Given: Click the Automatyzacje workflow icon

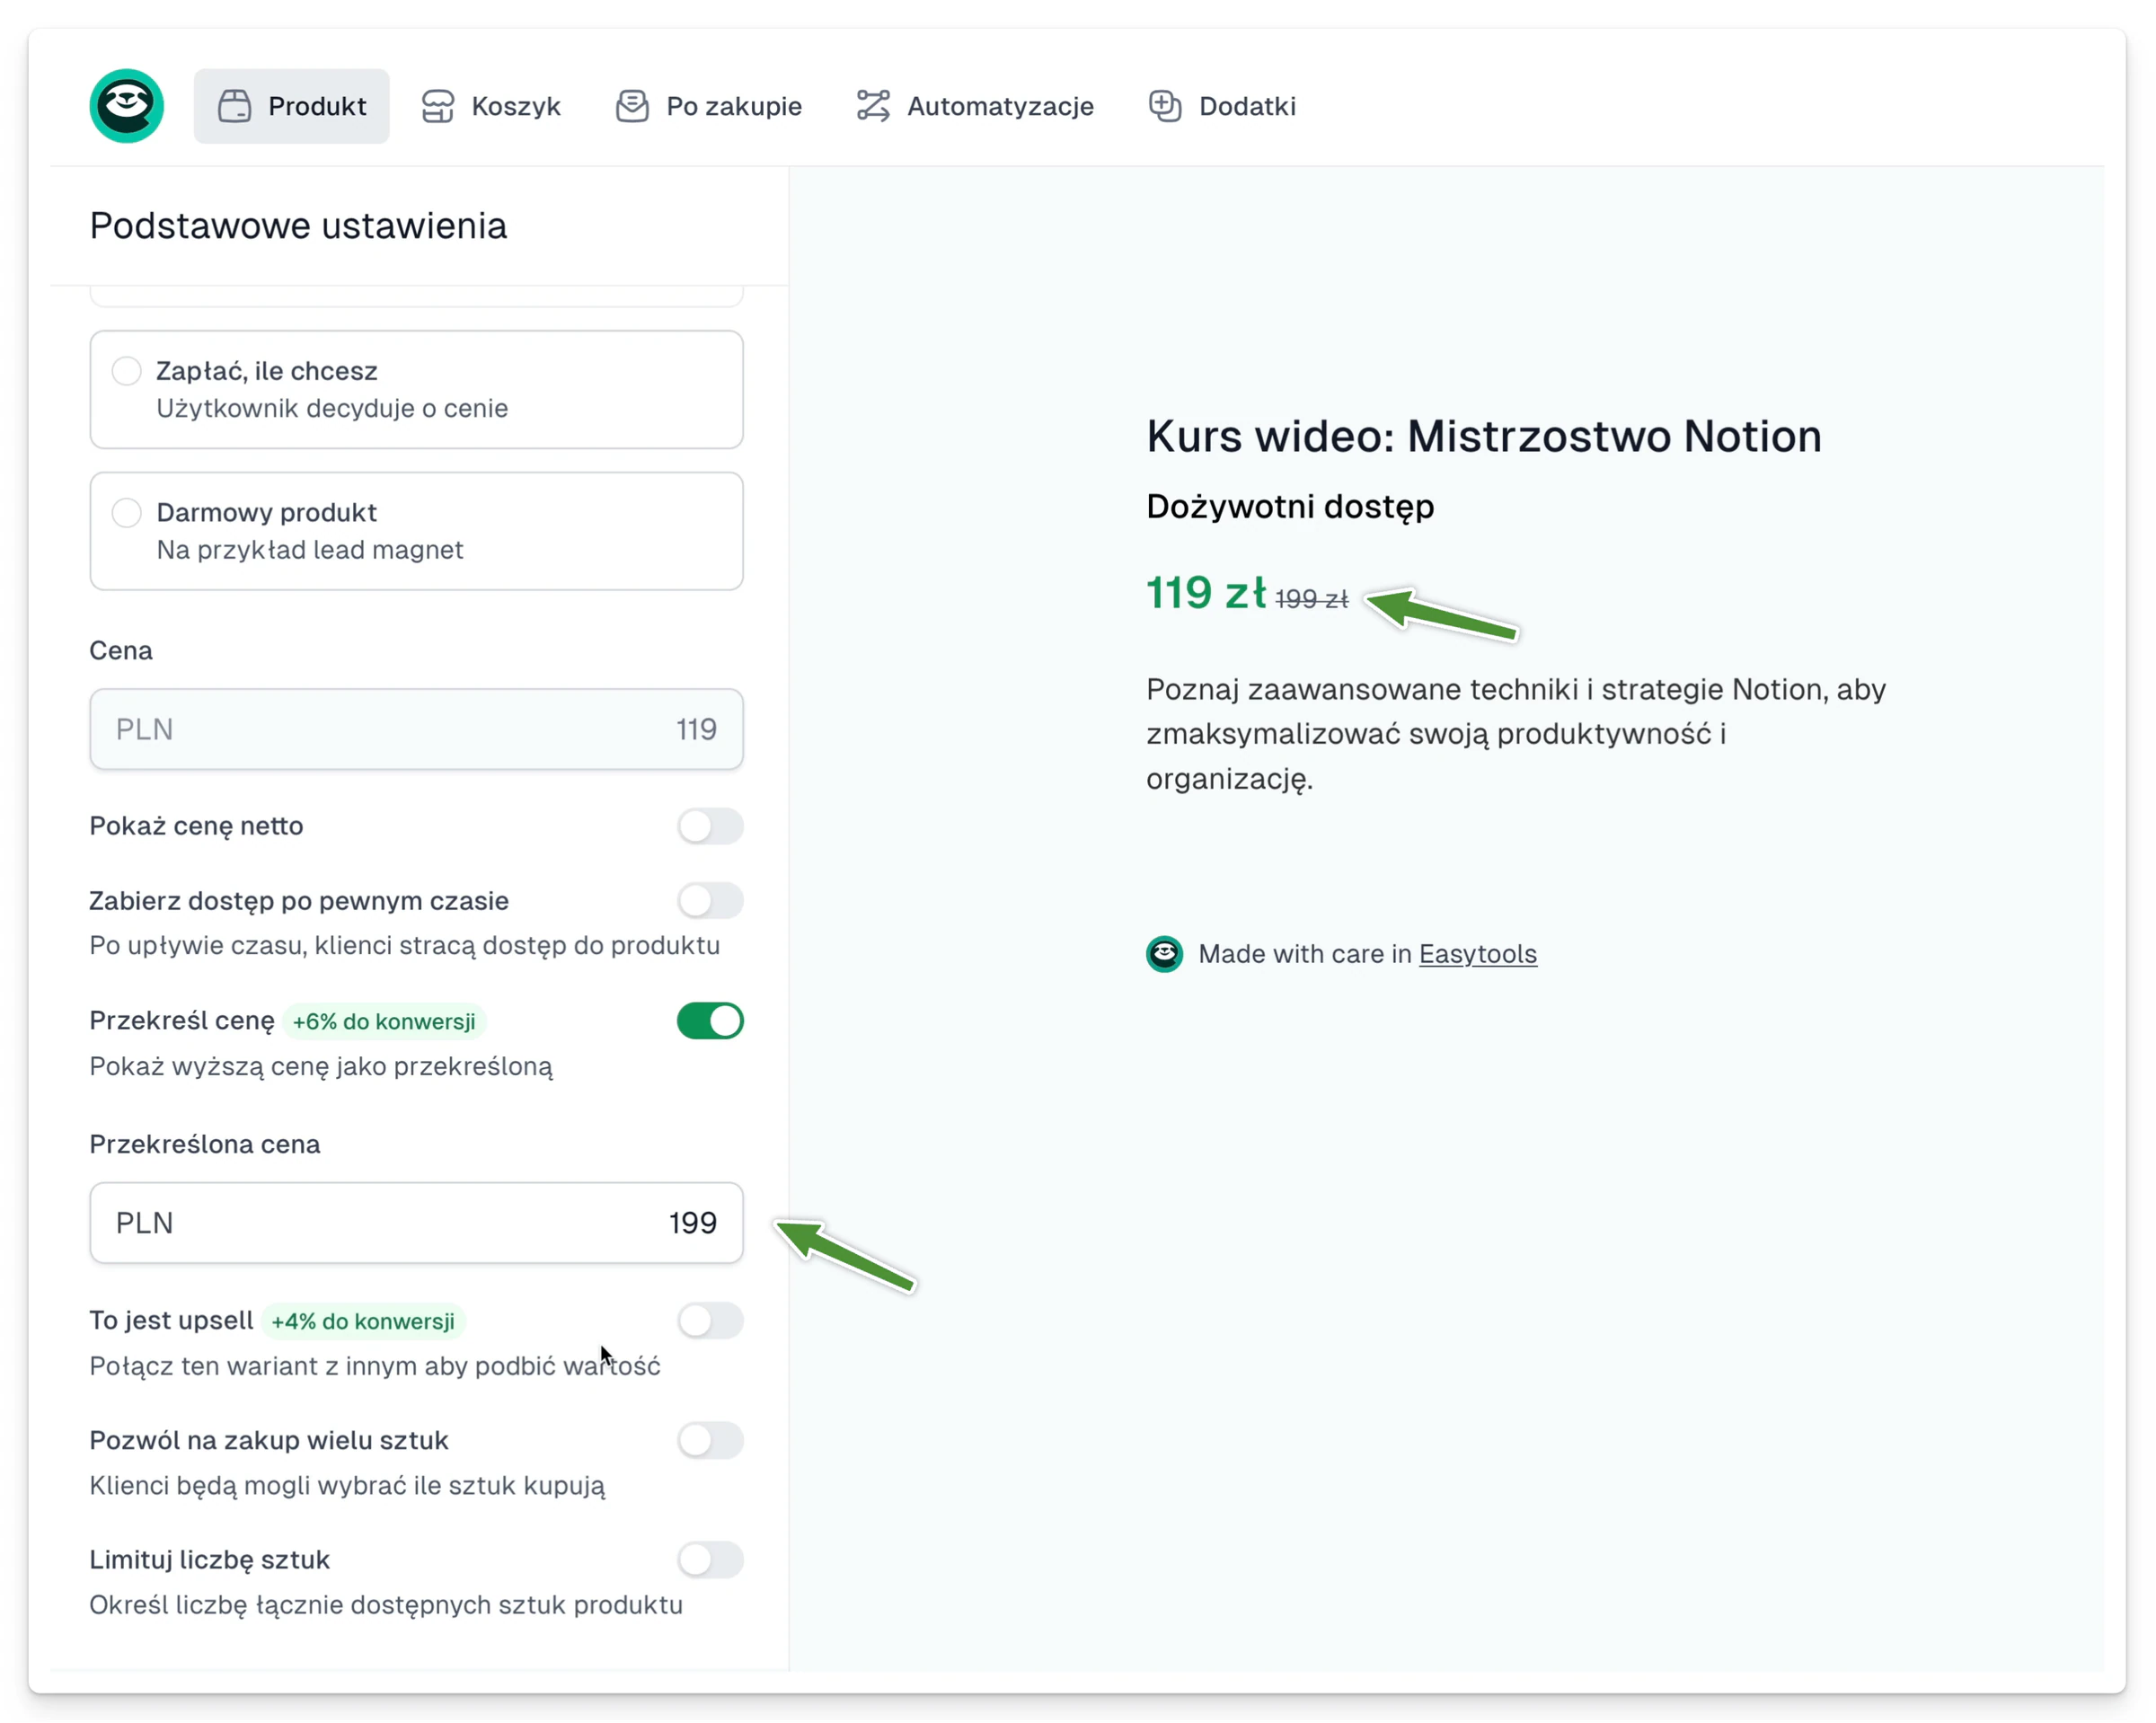Looking at the screenshot, I should click(873, 106).
